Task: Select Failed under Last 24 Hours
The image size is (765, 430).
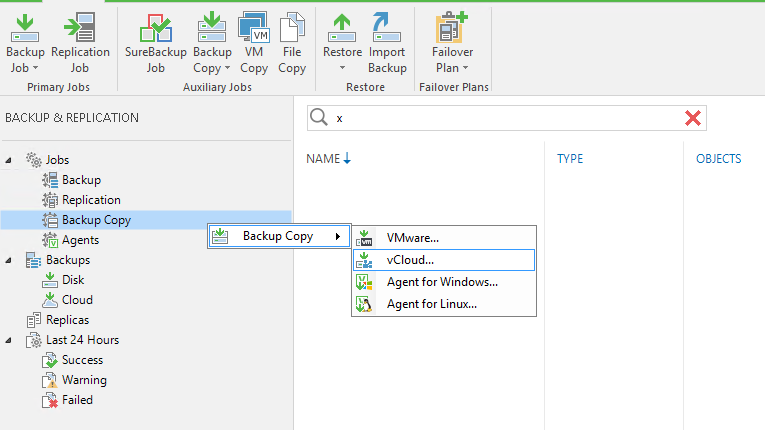Action: (x=77, y=400)
